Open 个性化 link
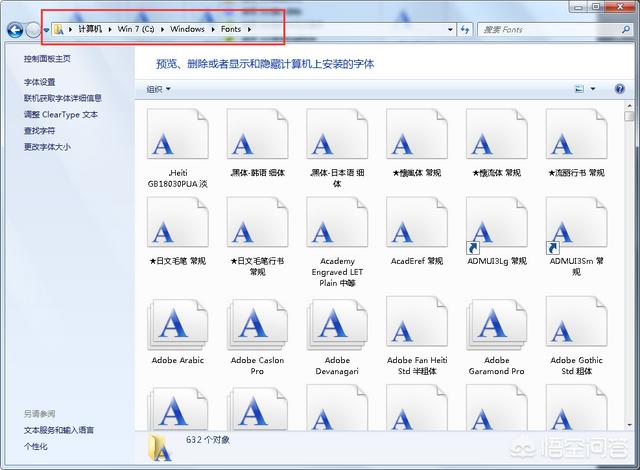This screenshot has height=470, width=640. [36, 446]
